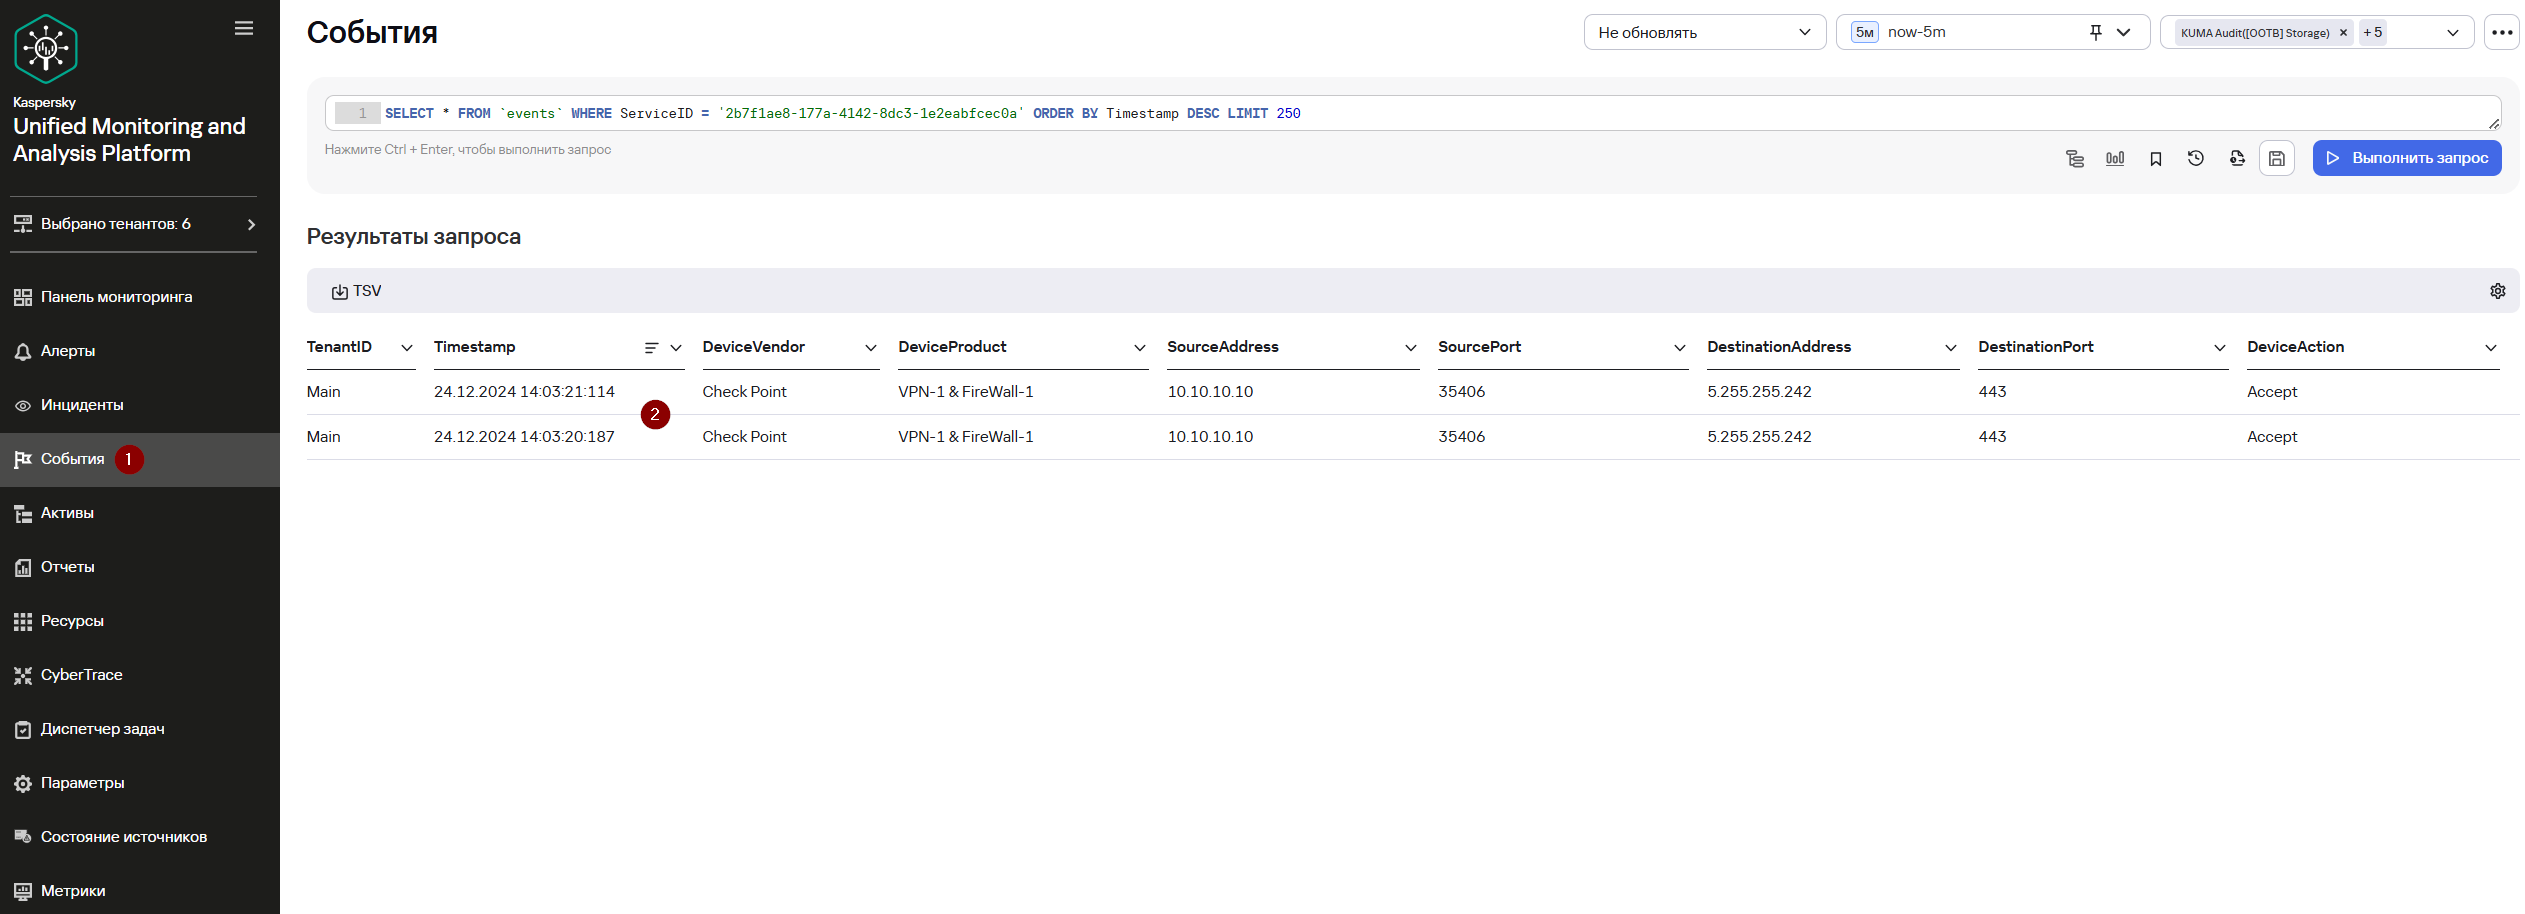The height and width of the screenshot is (914, 2525).
Task: Open the События section
Action: click(x=140, y=459)
